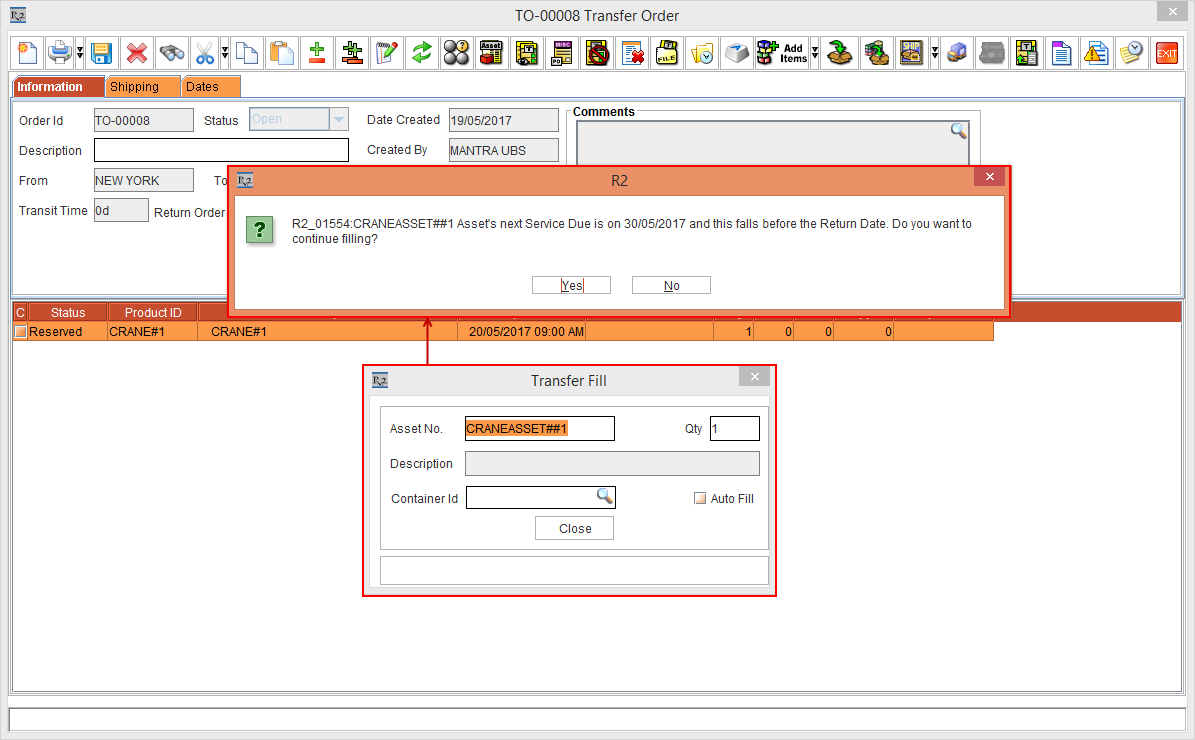The image size is (1195, 740).
Task: Open search with the binoculars icon
Action: click(172, 53)
